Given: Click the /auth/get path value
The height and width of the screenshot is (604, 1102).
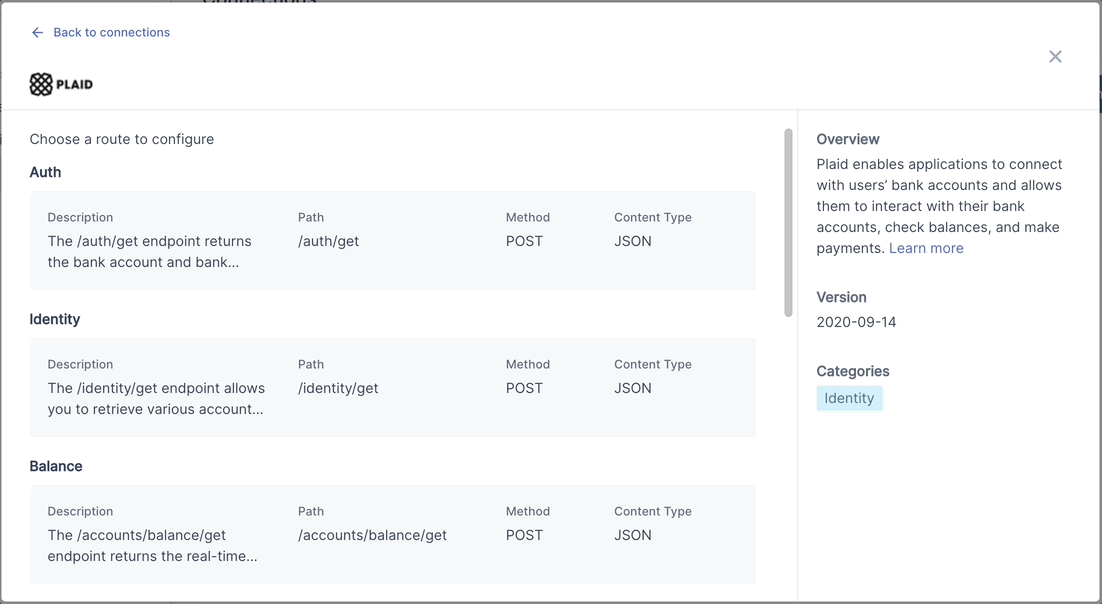Looking at the screenshot, I should click(x=328, y=241).
